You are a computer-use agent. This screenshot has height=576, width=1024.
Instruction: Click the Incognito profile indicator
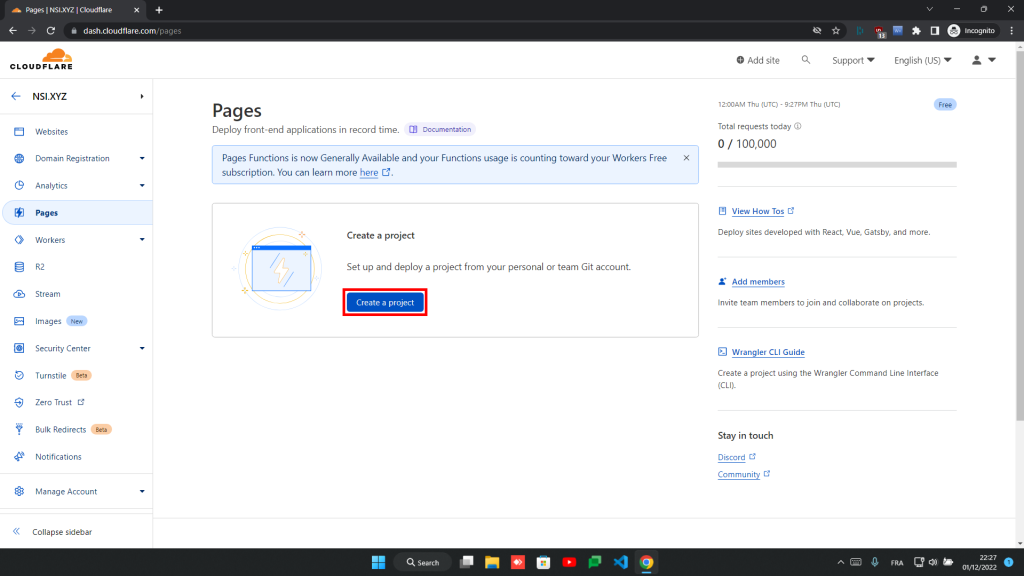click(972, 31)
